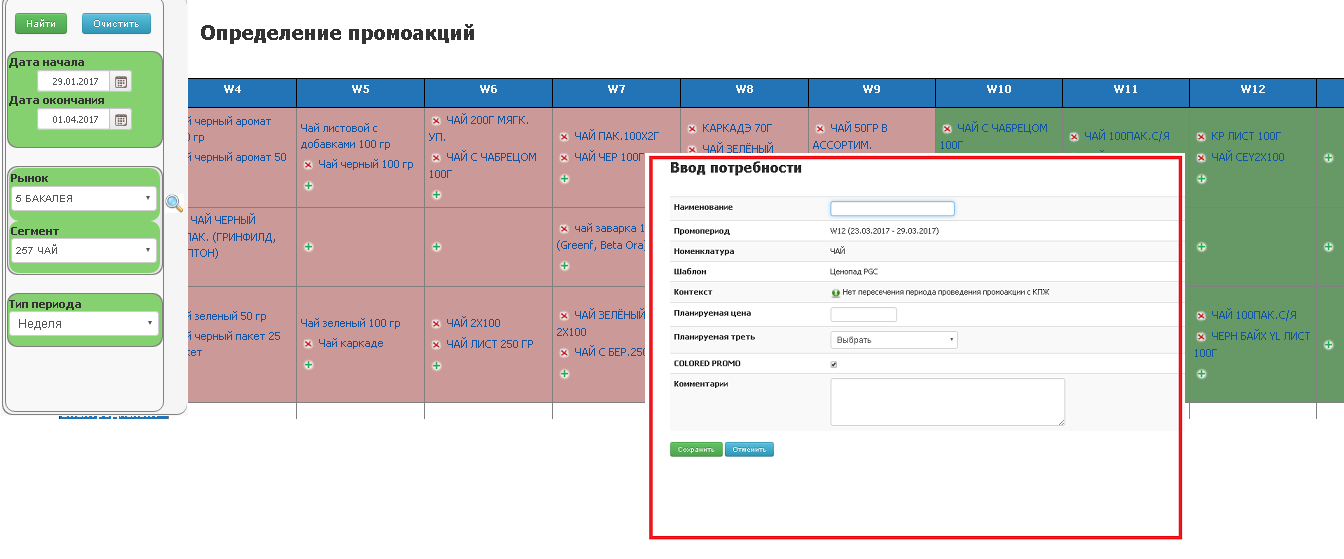Open the calendar picker for Дата начала
Screen dimensions: 1344x559
[x=121, y=82]
